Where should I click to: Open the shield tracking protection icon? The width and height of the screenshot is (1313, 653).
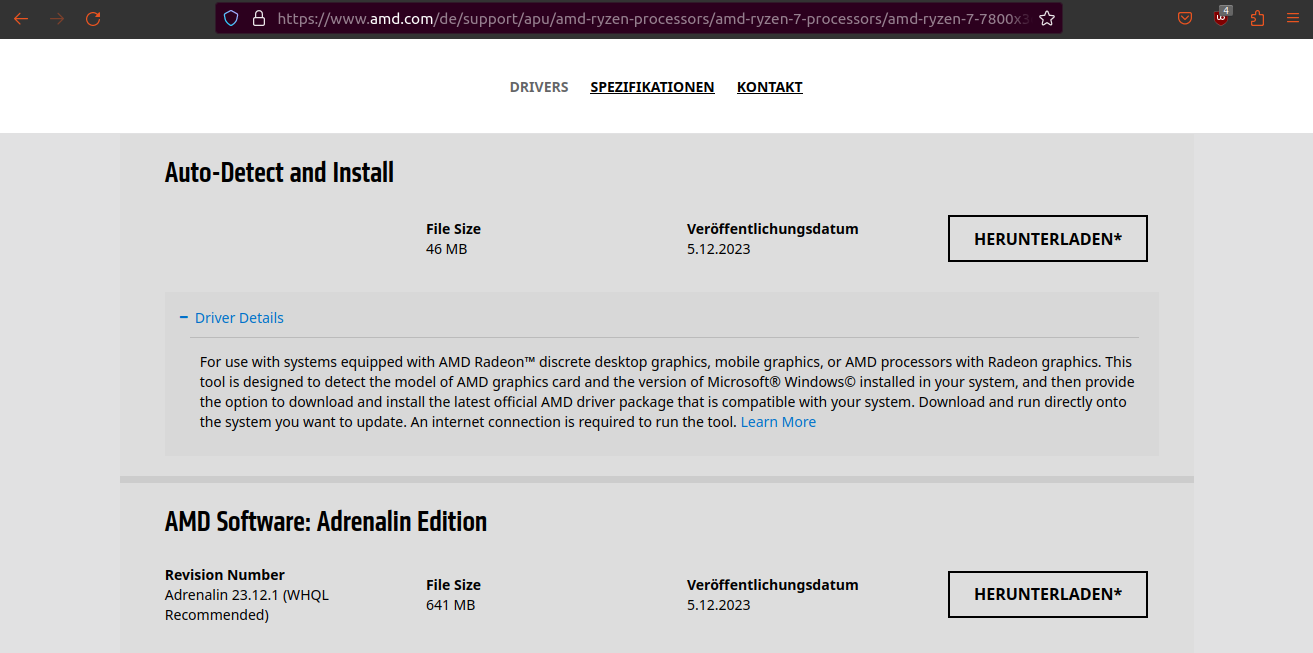pos(231,18)
